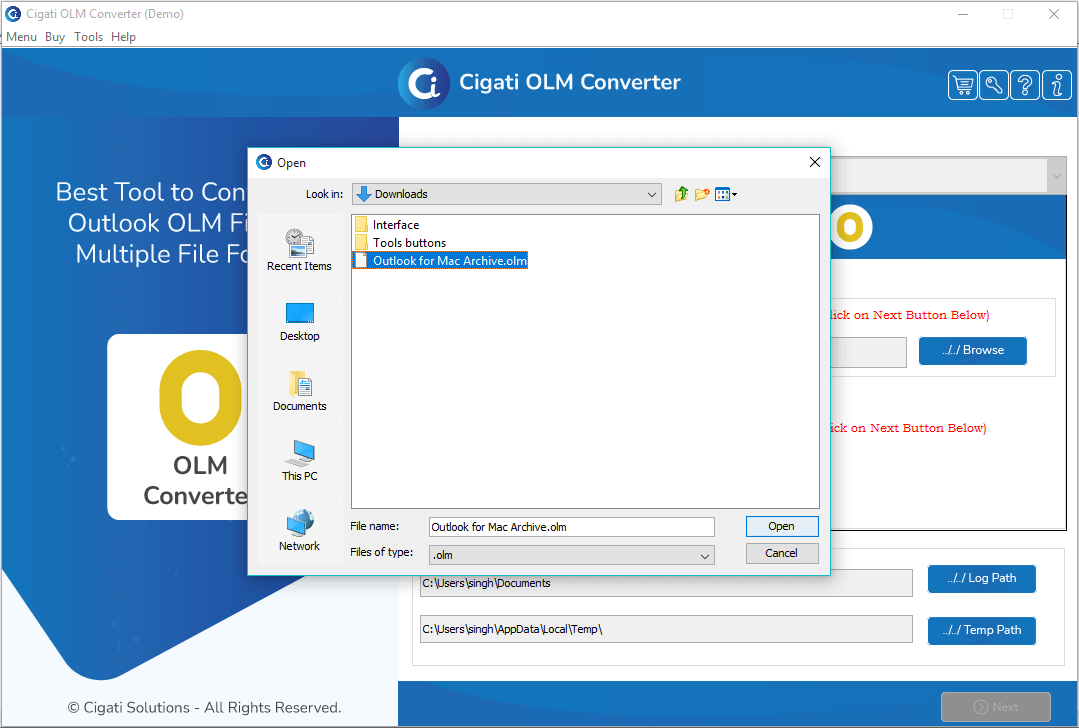Screen dimensions: 1079x728
Task: Expand the dropdown behind the Open dialog
Action: (1056, 176)
